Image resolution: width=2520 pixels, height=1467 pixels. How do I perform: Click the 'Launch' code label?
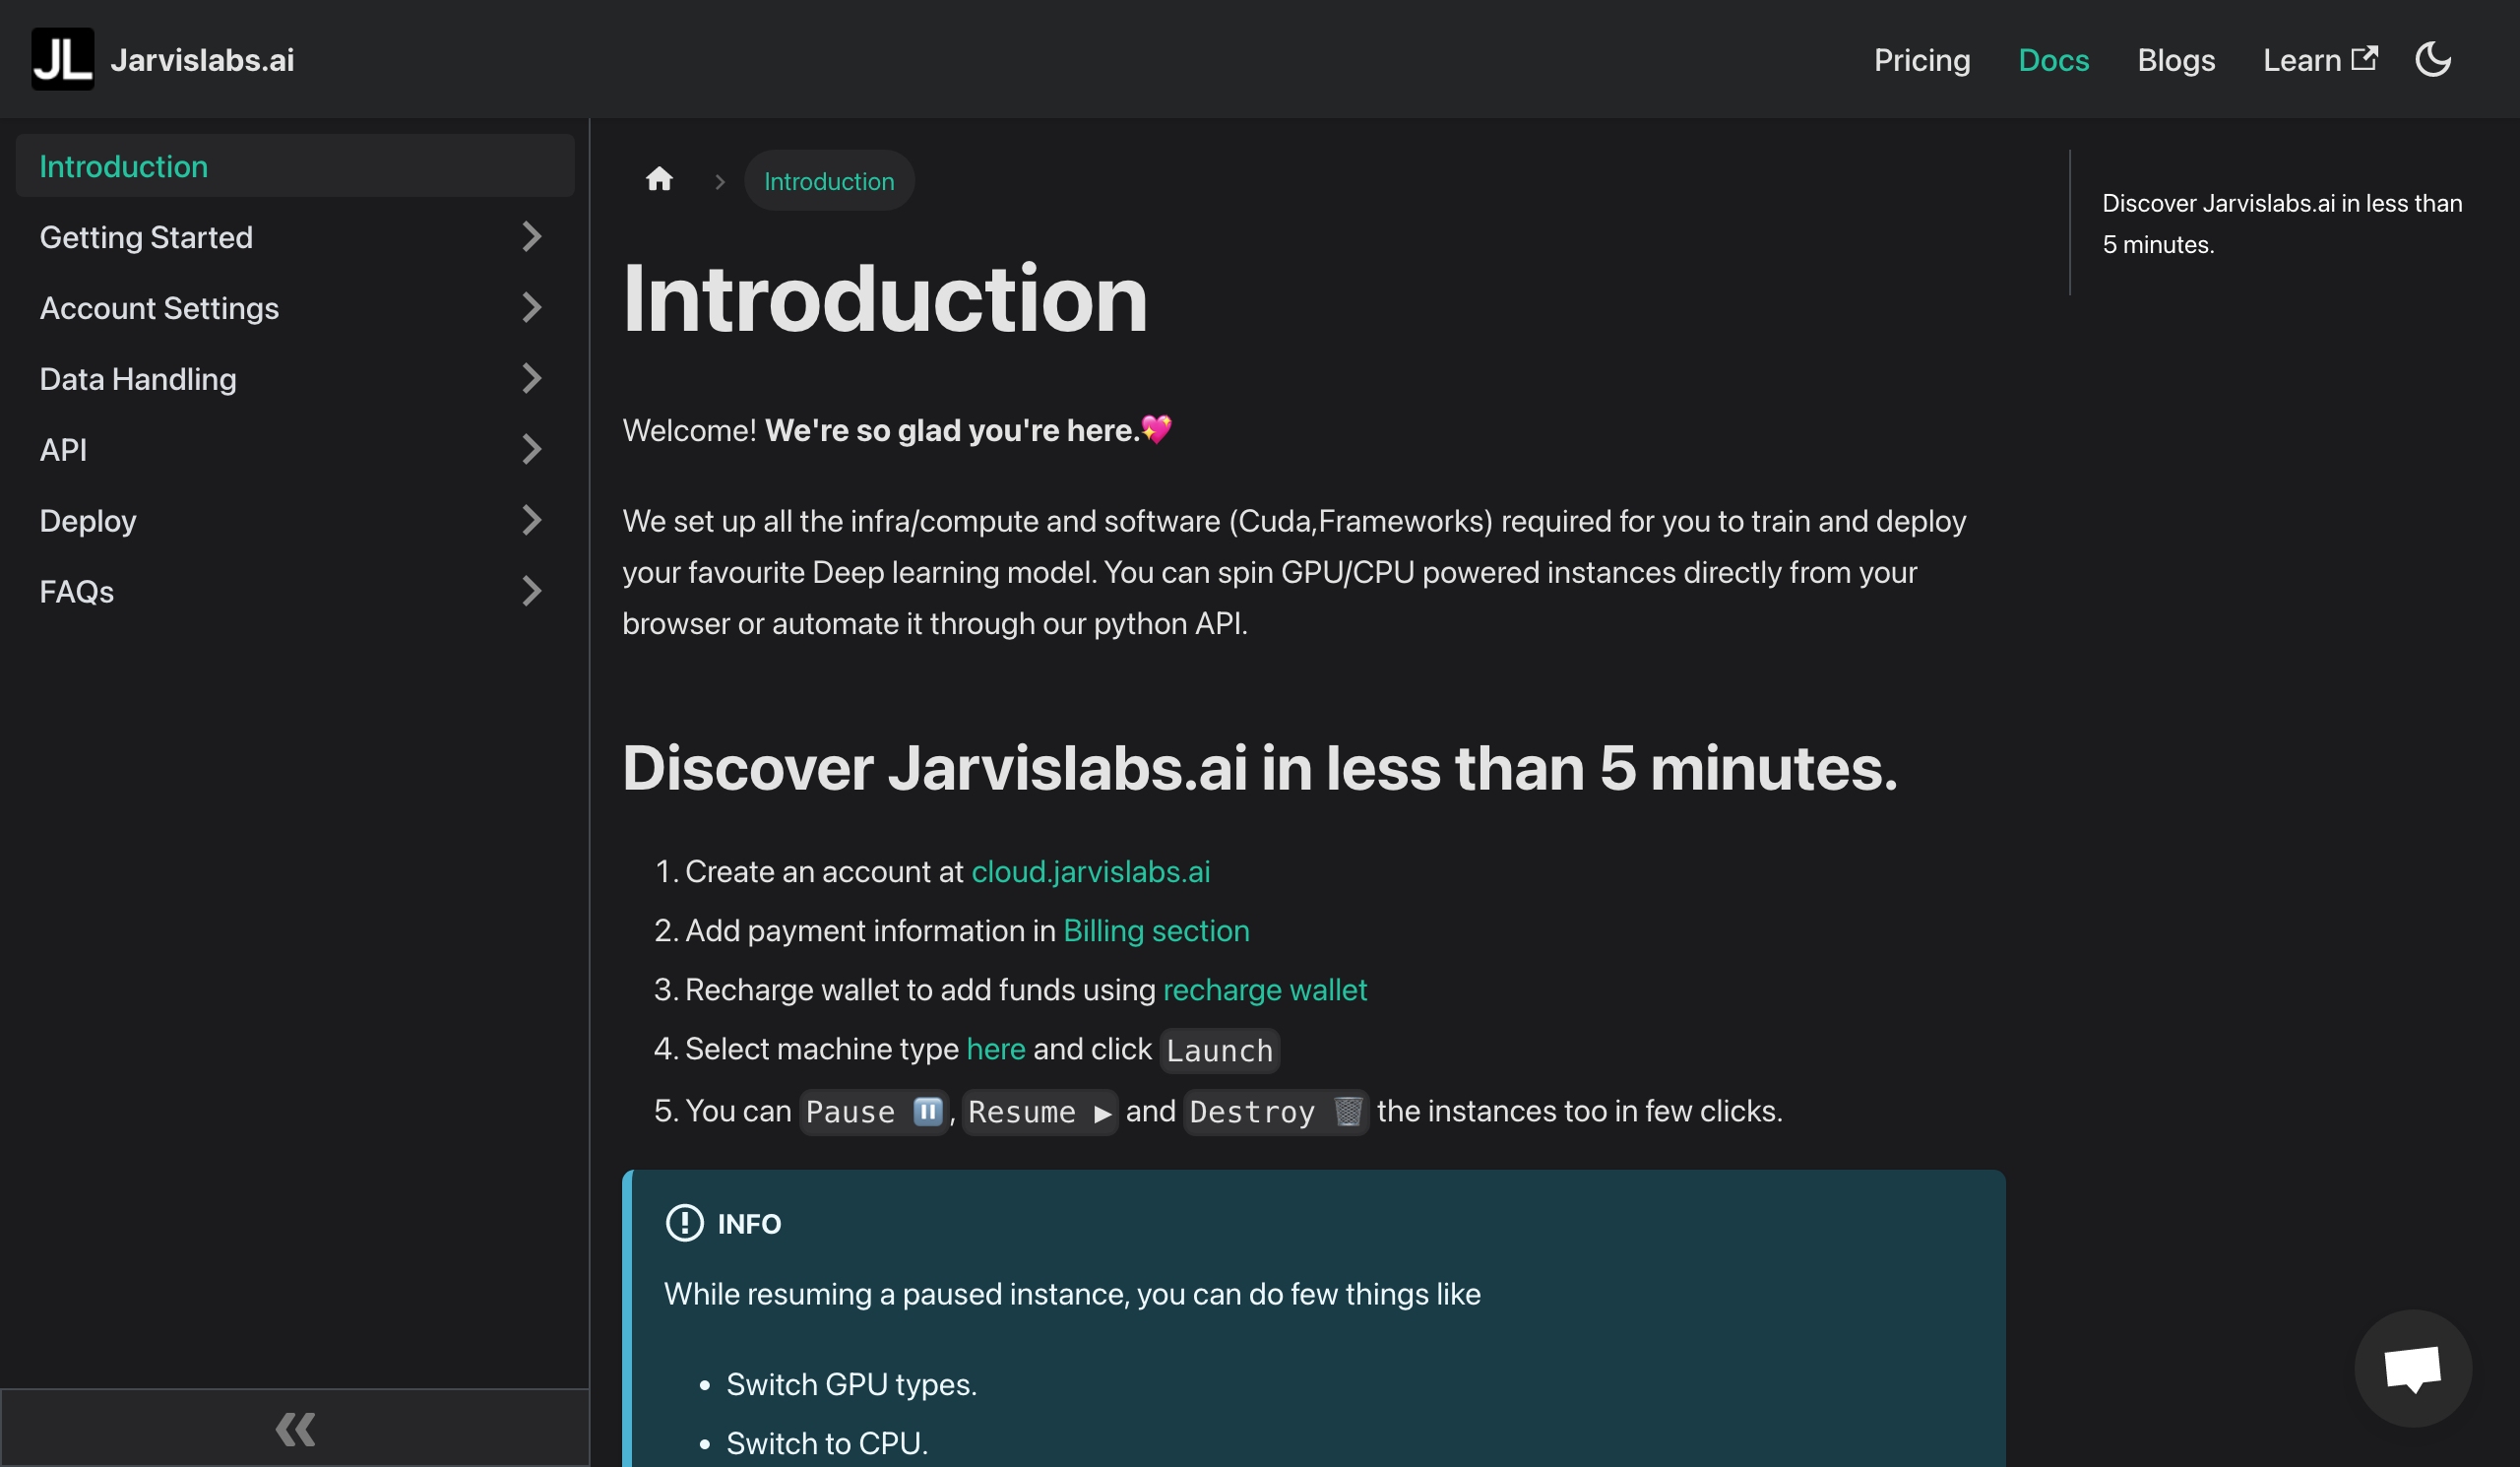1219,1051
